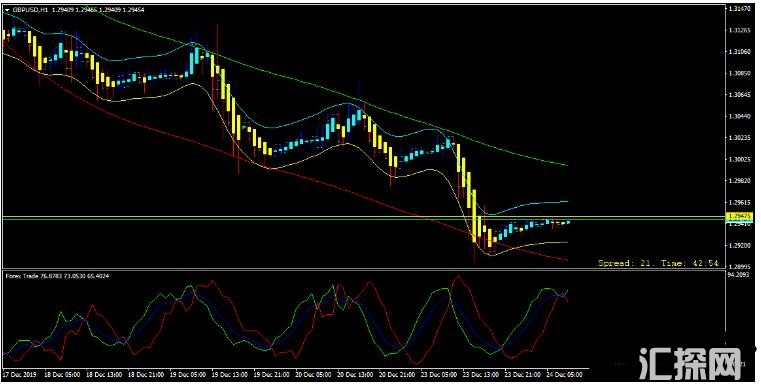Image resolution: width=761 pixels, height=388 pixels.
Task: Click the 19 Dec 05:00 time axis label
Action: [x=188, y=375]
